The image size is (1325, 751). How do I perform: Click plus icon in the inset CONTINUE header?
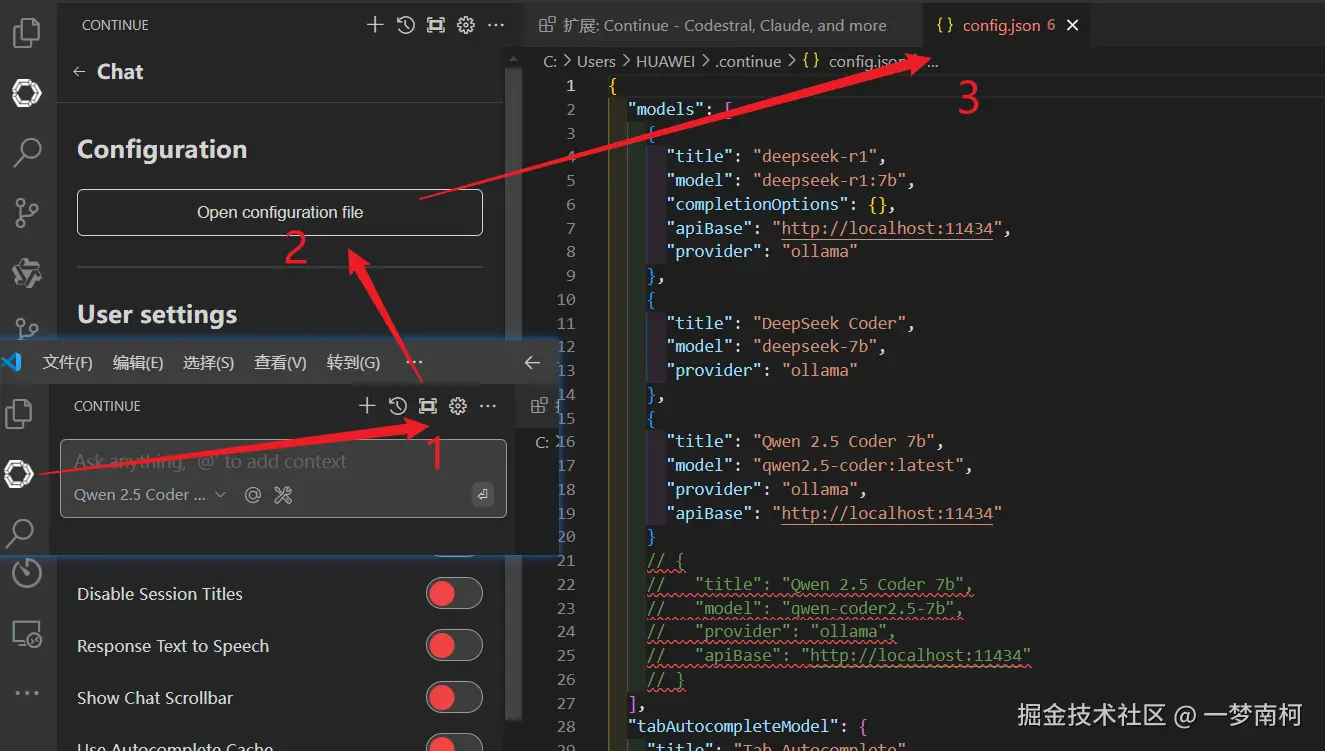(x=368, y=405)
